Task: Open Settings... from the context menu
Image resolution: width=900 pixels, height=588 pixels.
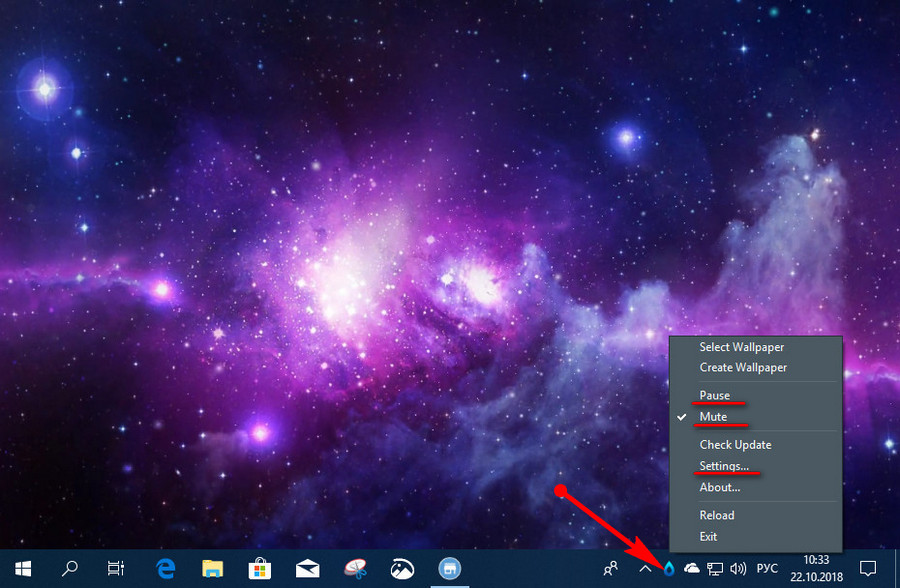Action: click(724, 466)
